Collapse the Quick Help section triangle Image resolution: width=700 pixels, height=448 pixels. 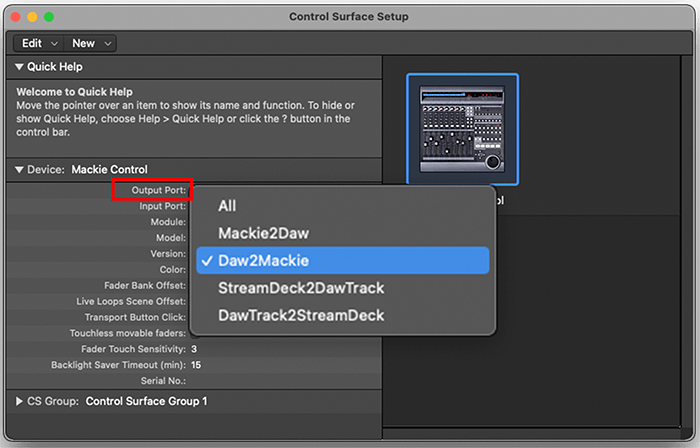click(19, 67)
